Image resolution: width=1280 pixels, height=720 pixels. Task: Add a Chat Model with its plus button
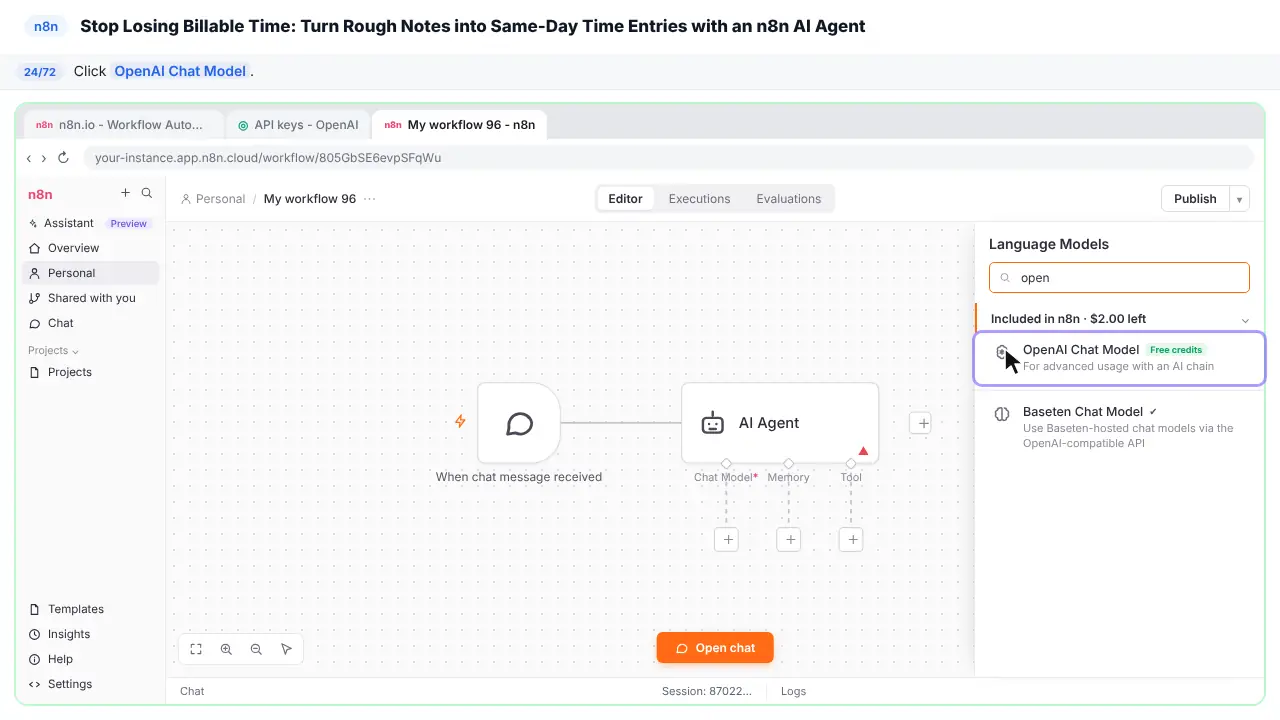click(728, 540)
